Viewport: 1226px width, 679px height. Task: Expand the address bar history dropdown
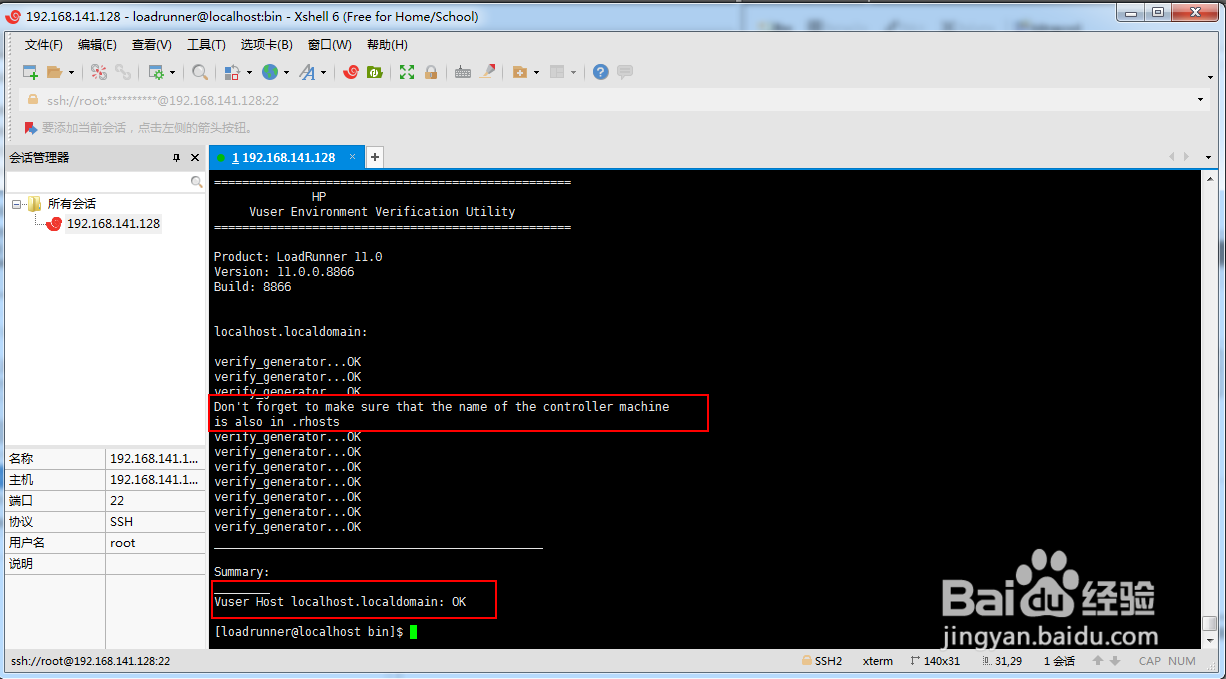(x=1200, y=100)
